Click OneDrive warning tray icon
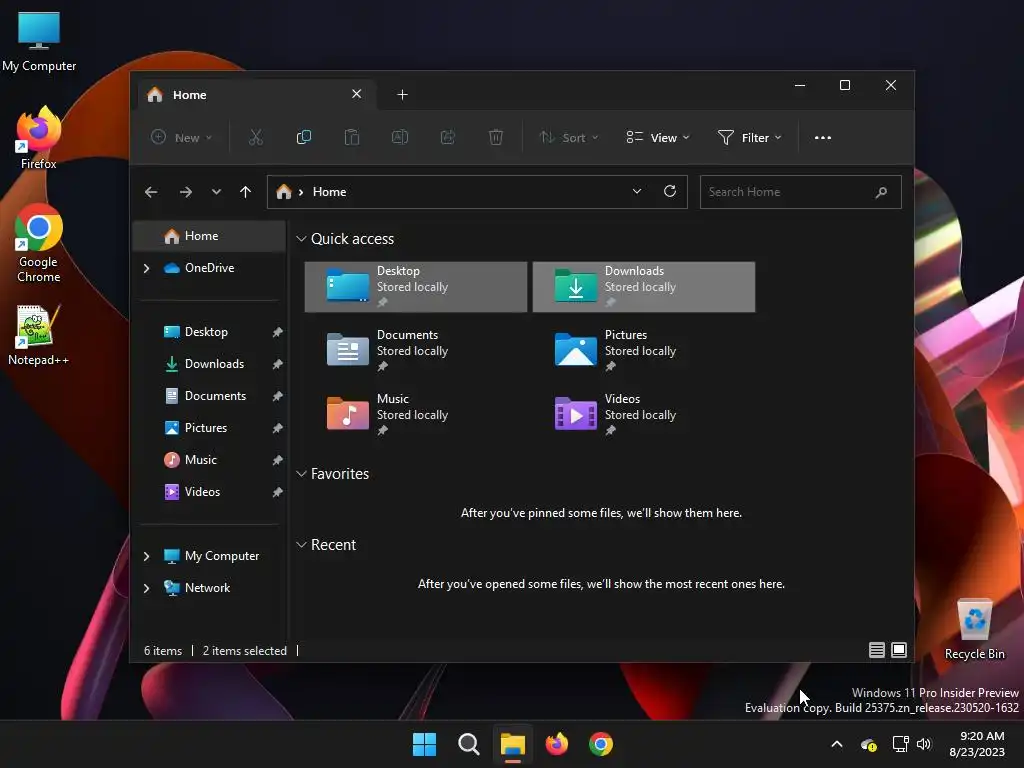 click(869, 744)
